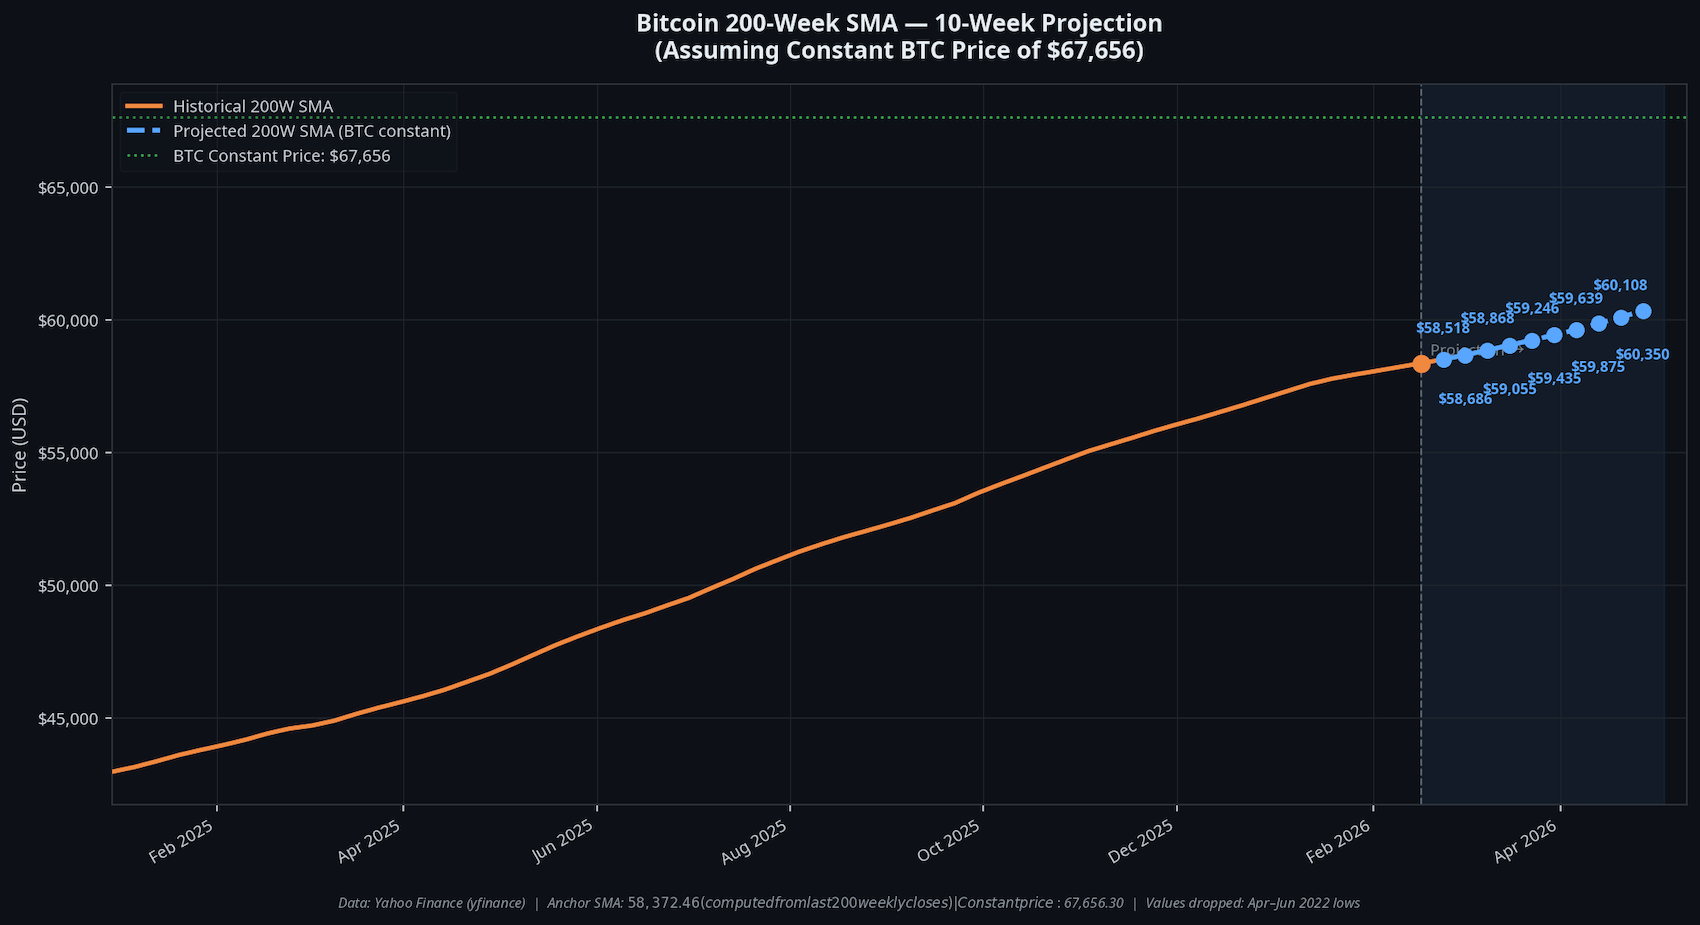Click the blue dot labeled $59,875
The width and height of the screenshot is (1700, 925).
[1598, 324]
